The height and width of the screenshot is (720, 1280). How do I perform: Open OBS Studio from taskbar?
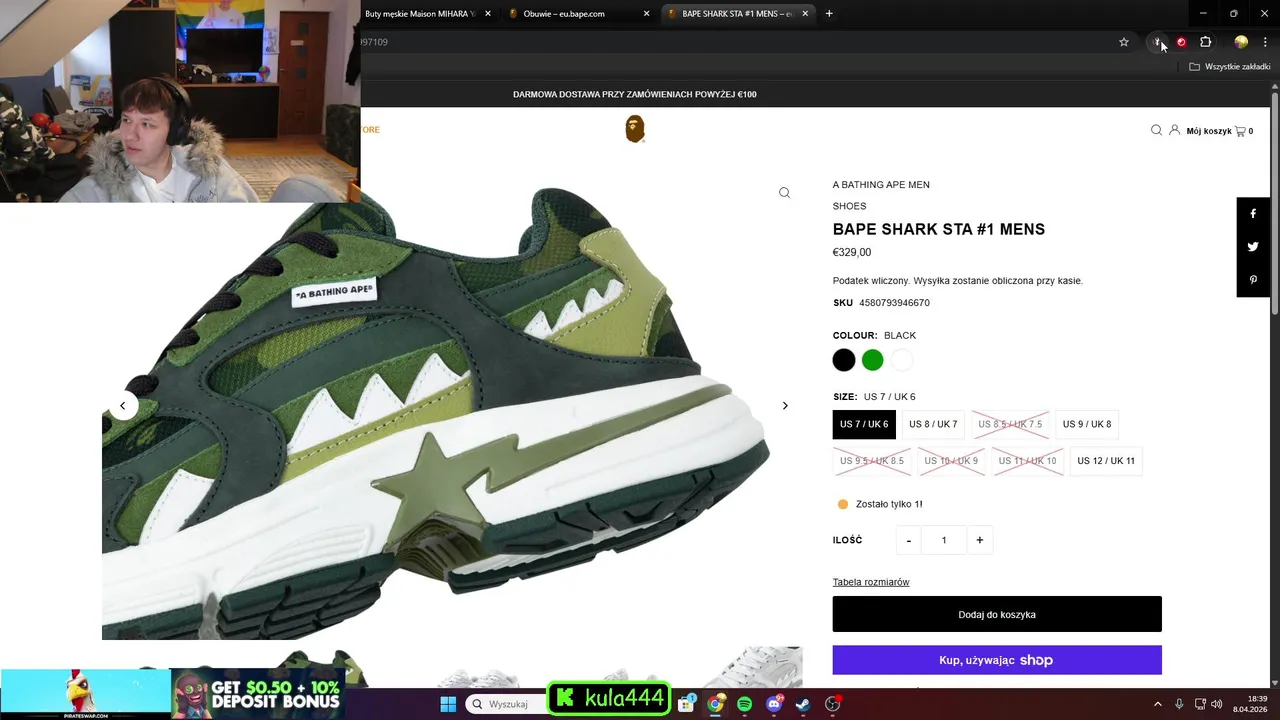[x=833, y=704]
